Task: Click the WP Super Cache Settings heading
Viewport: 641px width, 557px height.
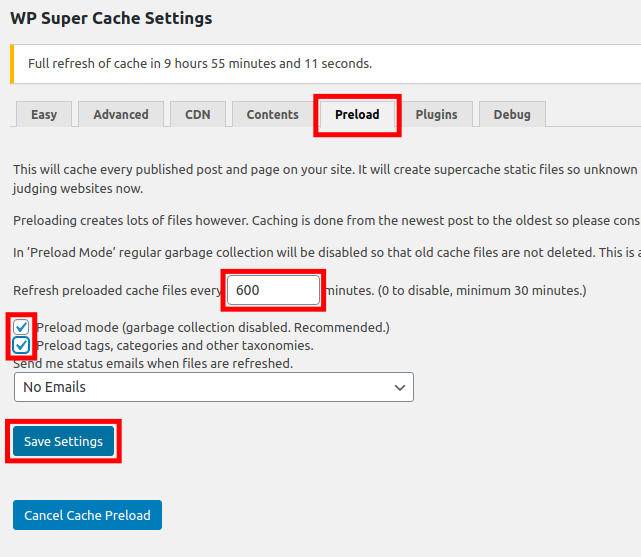Action: click(x=112, y=18)
